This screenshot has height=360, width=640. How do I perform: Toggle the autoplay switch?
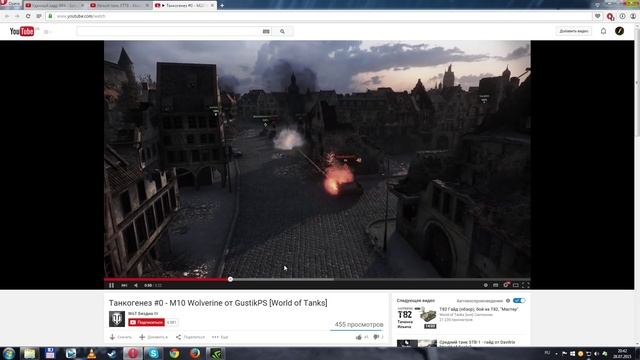(x=519, y=300)
